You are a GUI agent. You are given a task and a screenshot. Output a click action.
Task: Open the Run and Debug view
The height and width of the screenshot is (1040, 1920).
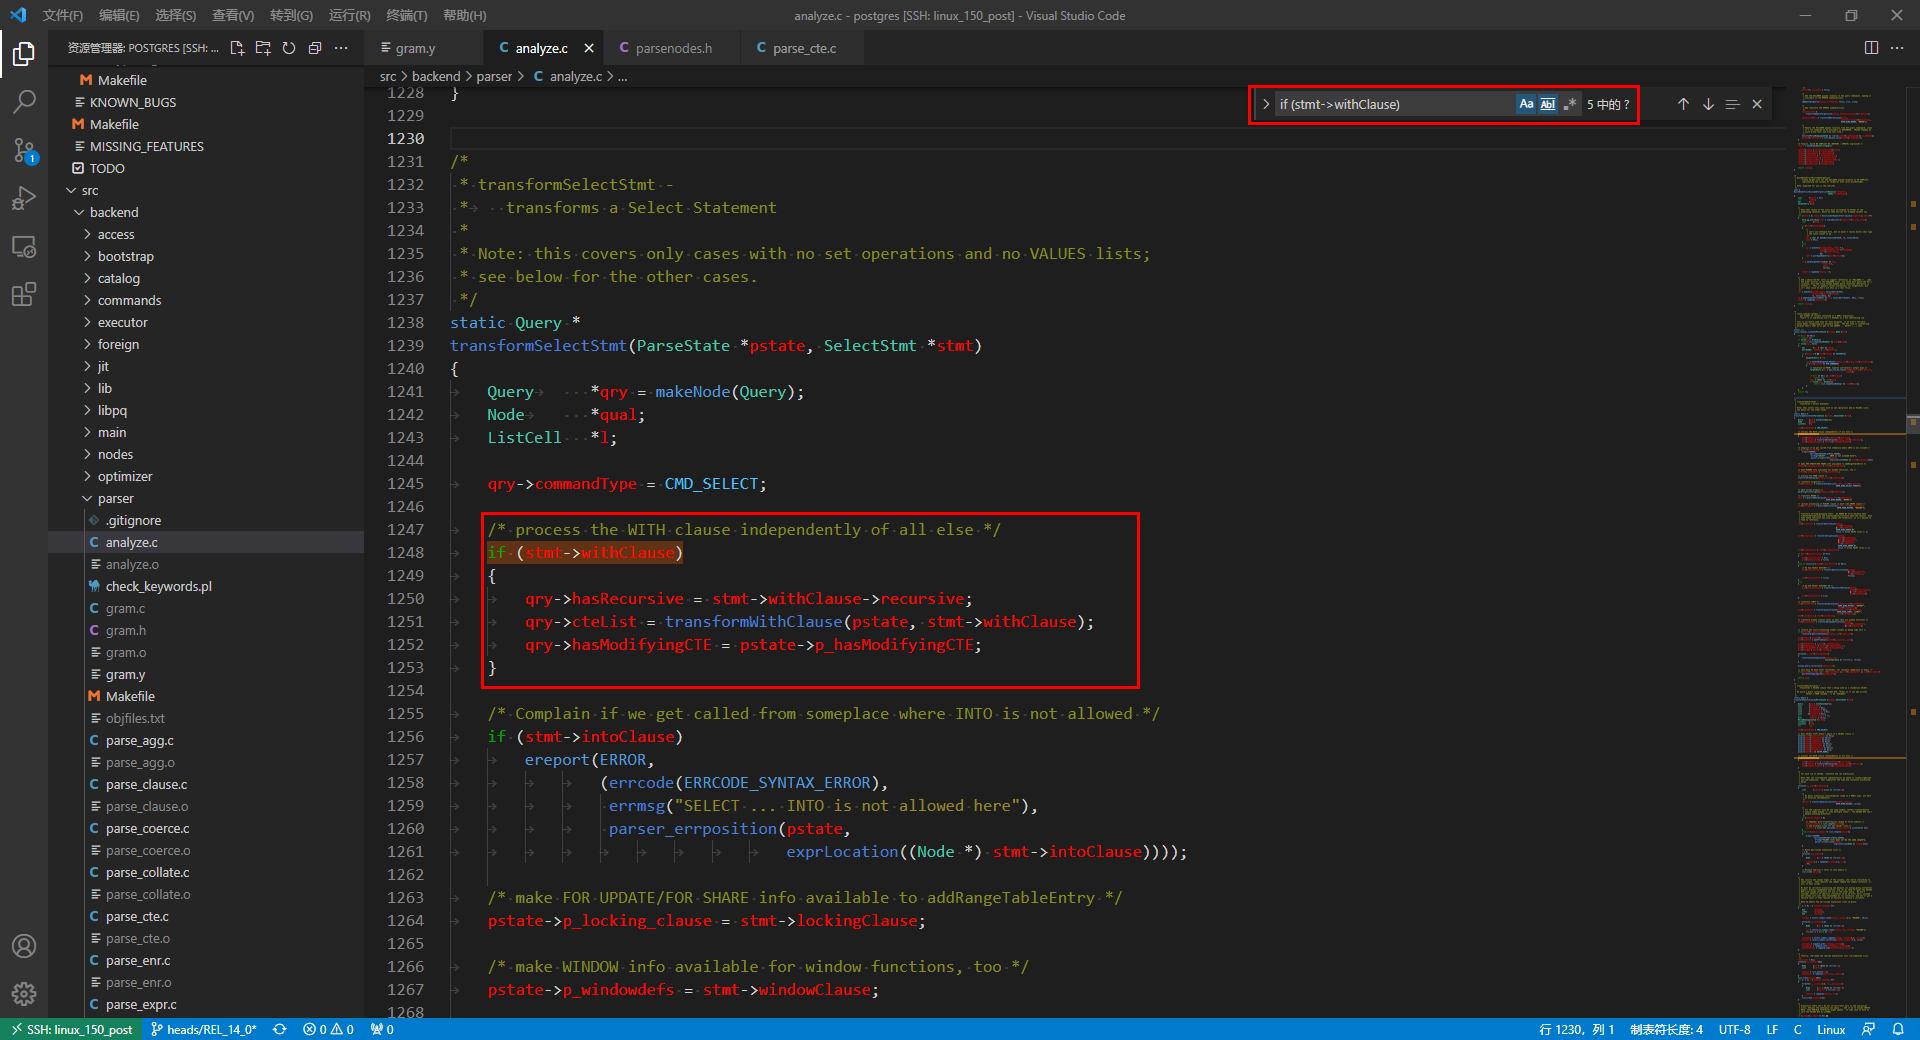click(24, 198)
